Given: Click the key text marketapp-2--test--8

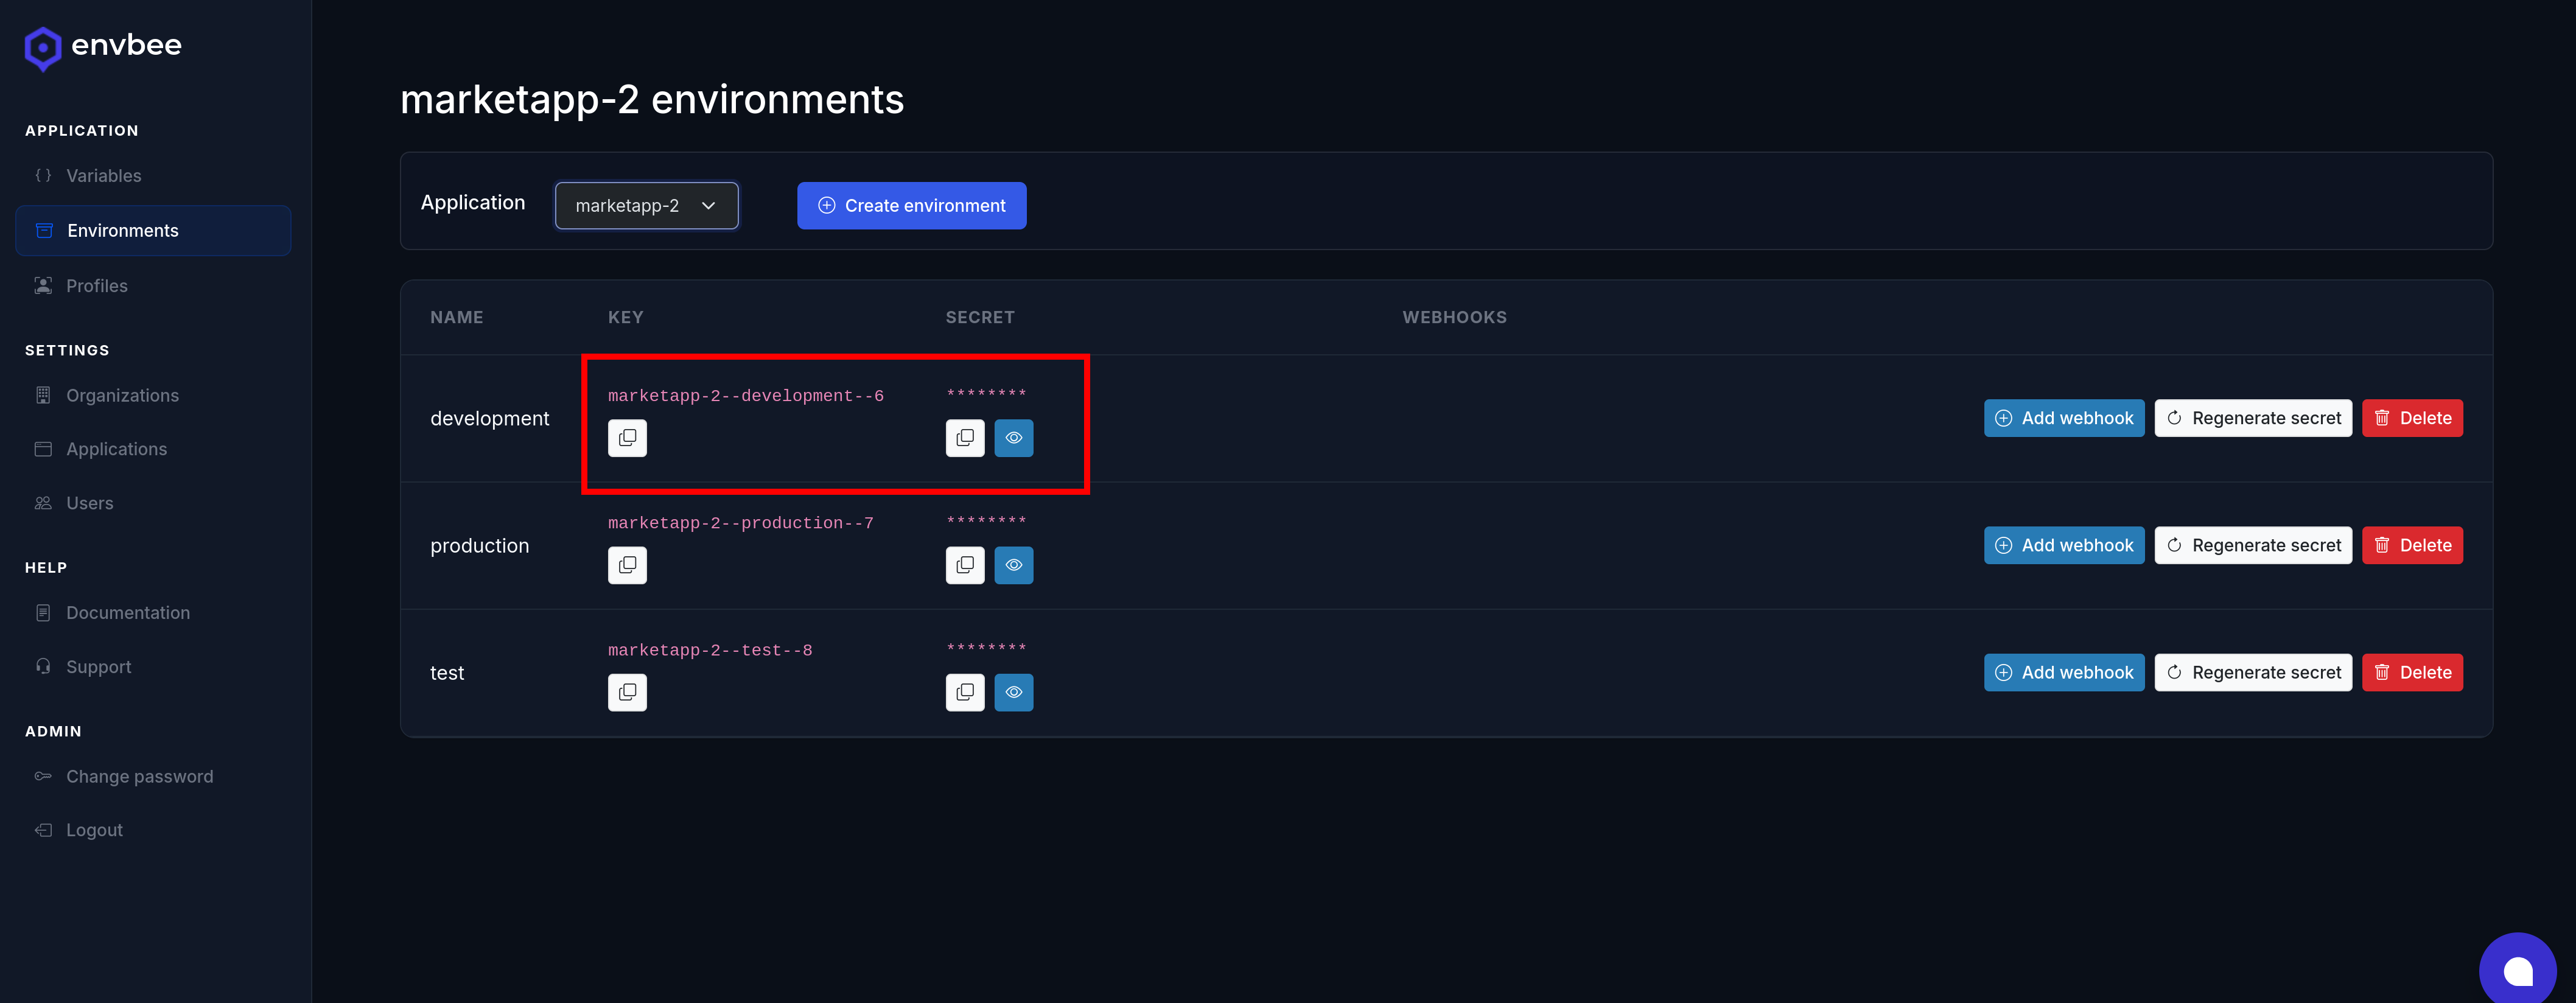Looking at the screenshot, I should (x=710, y=650).
